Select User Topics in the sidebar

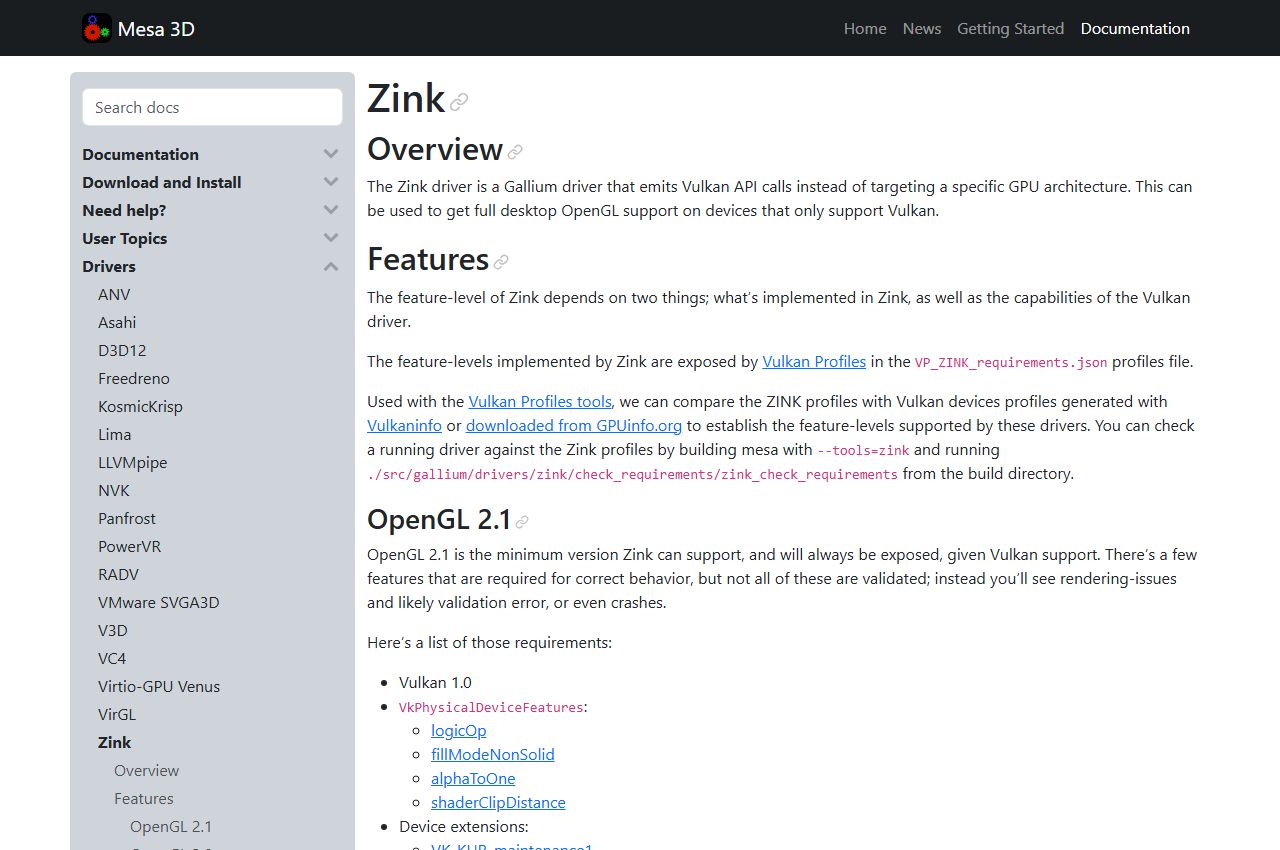click(124, 238)
